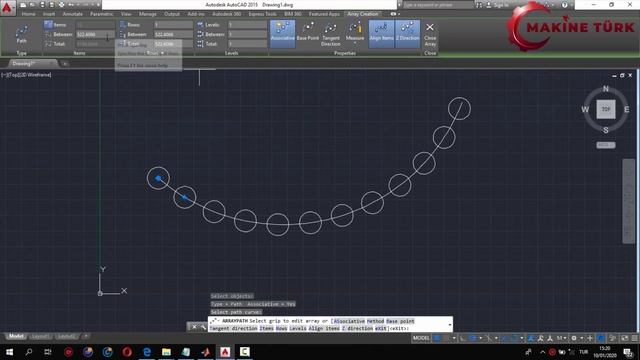The image size is (640, 360).
Task: Click the Model layout tab
Action: pos(16,336)
